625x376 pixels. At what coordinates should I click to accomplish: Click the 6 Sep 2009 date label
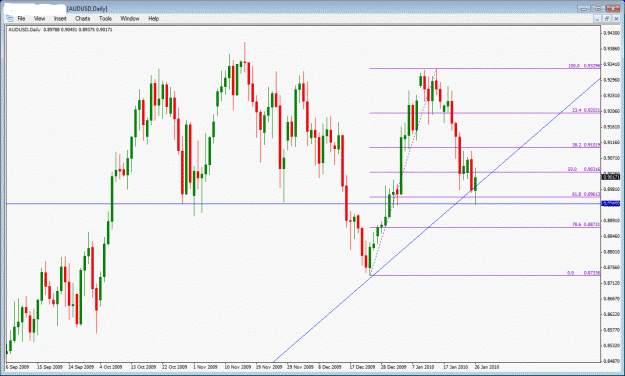(18, 367)
